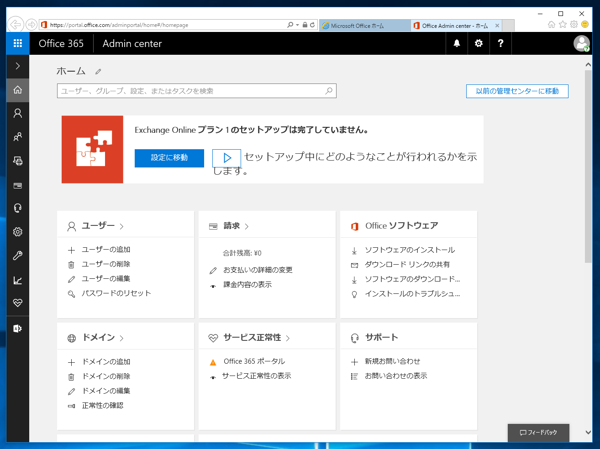Play the setup overview video
This screenshot has width=600, height=449.
tap(227, 158)
